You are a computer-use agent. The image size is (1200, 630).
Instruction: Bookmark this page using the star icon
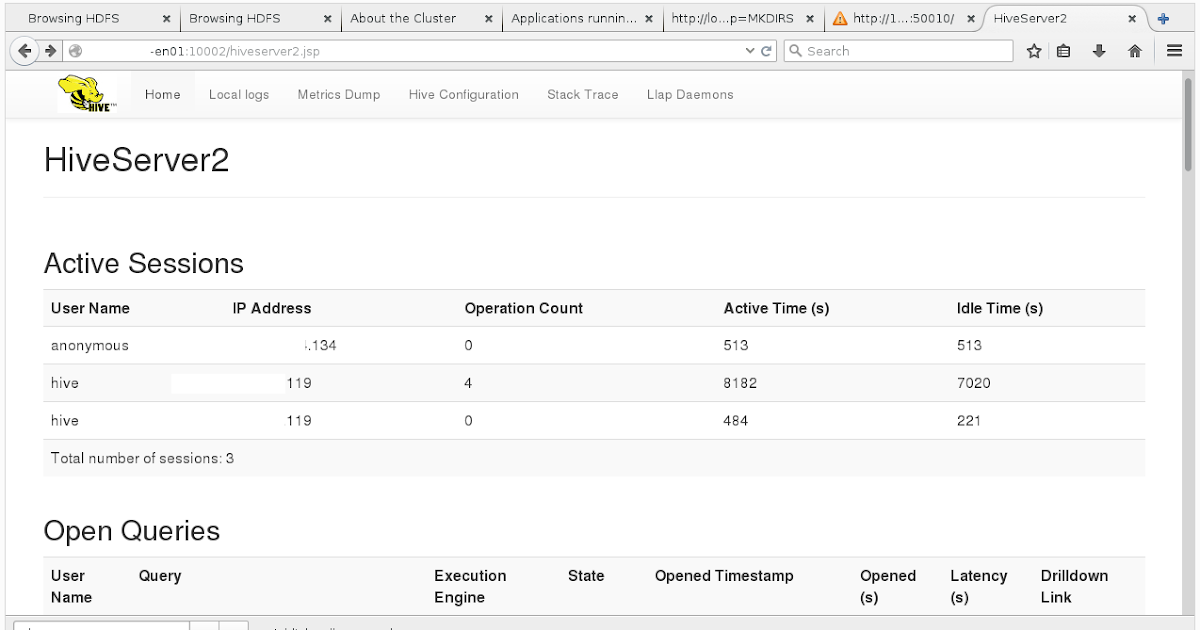coord(1034,50)
